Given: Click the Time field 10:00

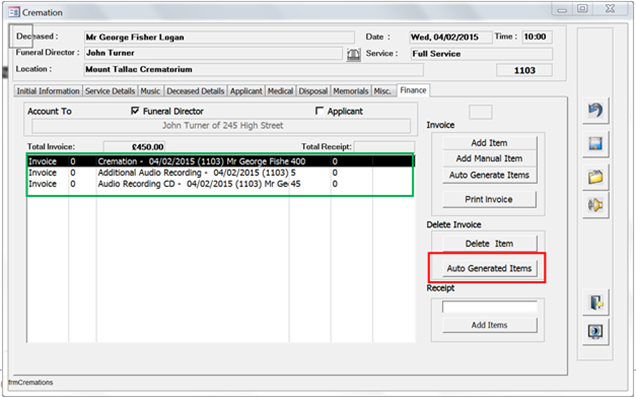Looking at the screenshot, I should pos(537,37).
